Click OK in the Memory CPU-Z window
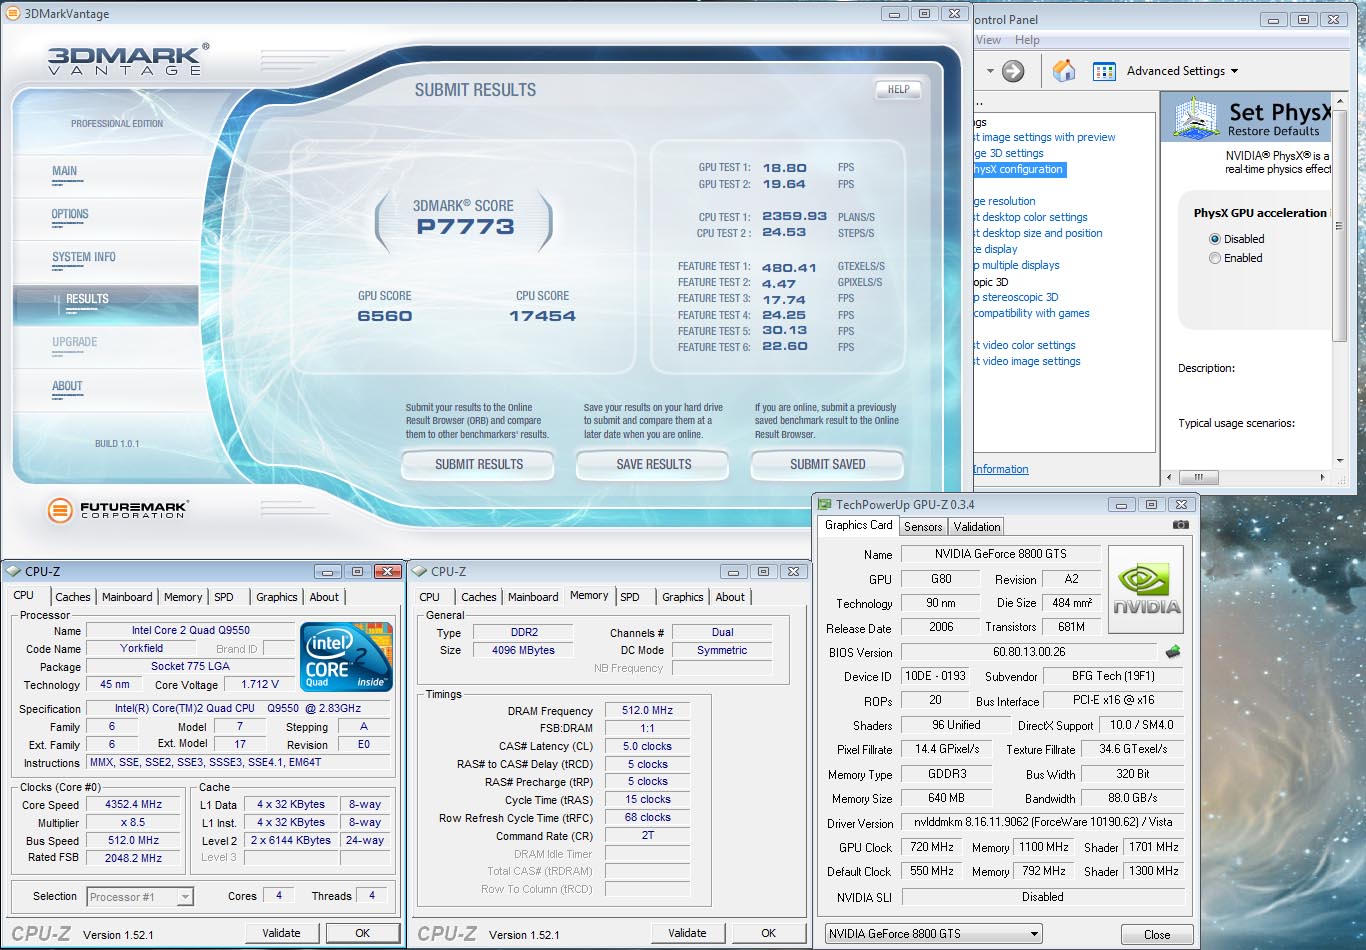The width and height of the screenshot is (1366, 950). point(768,933)
